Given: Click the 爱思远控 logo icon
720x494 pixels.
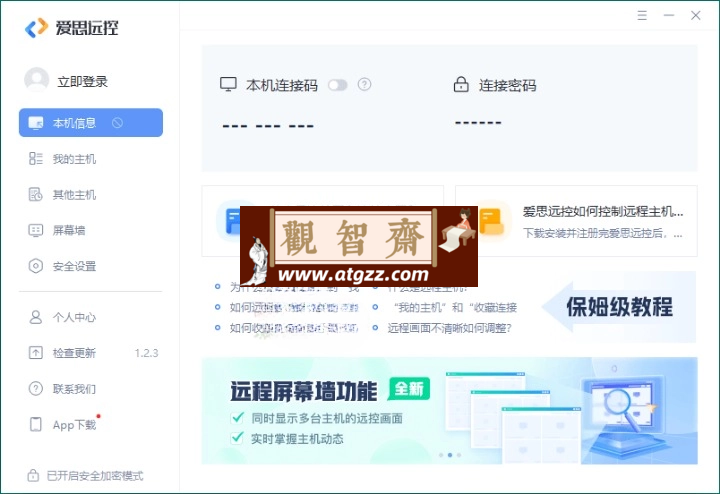Looking at the screenshot, I should click(36, 28).
